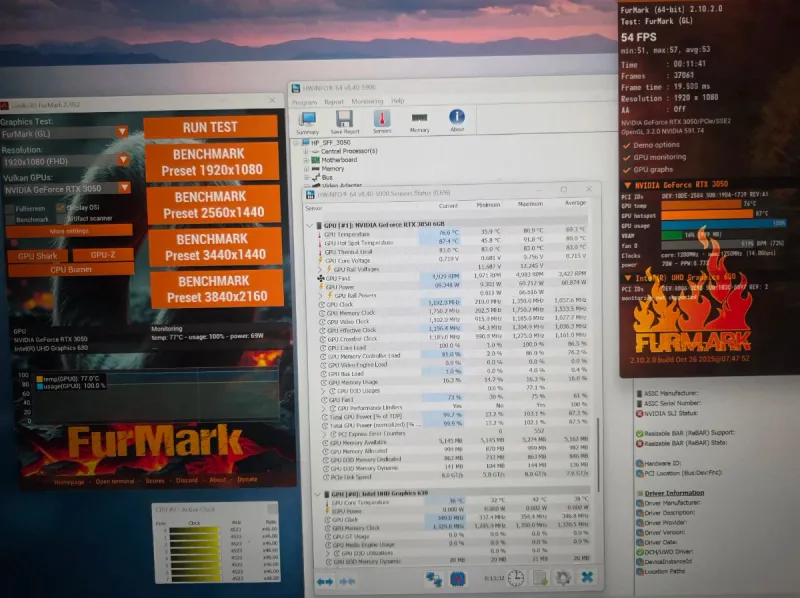Click the GPU Temperature thermometer icon in the list
The width and height of the screenshot is (800, 598).
pyautogui.click(x=320, y=234)
